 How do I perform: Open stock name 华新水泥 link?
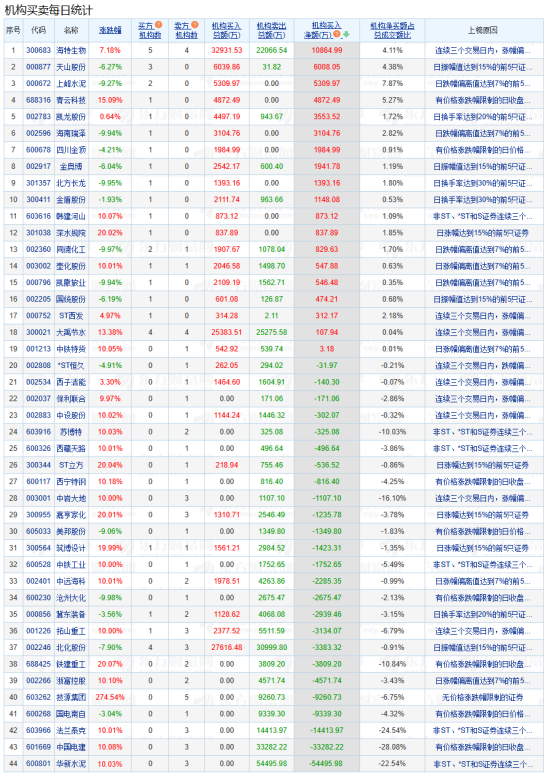(71, 764)
